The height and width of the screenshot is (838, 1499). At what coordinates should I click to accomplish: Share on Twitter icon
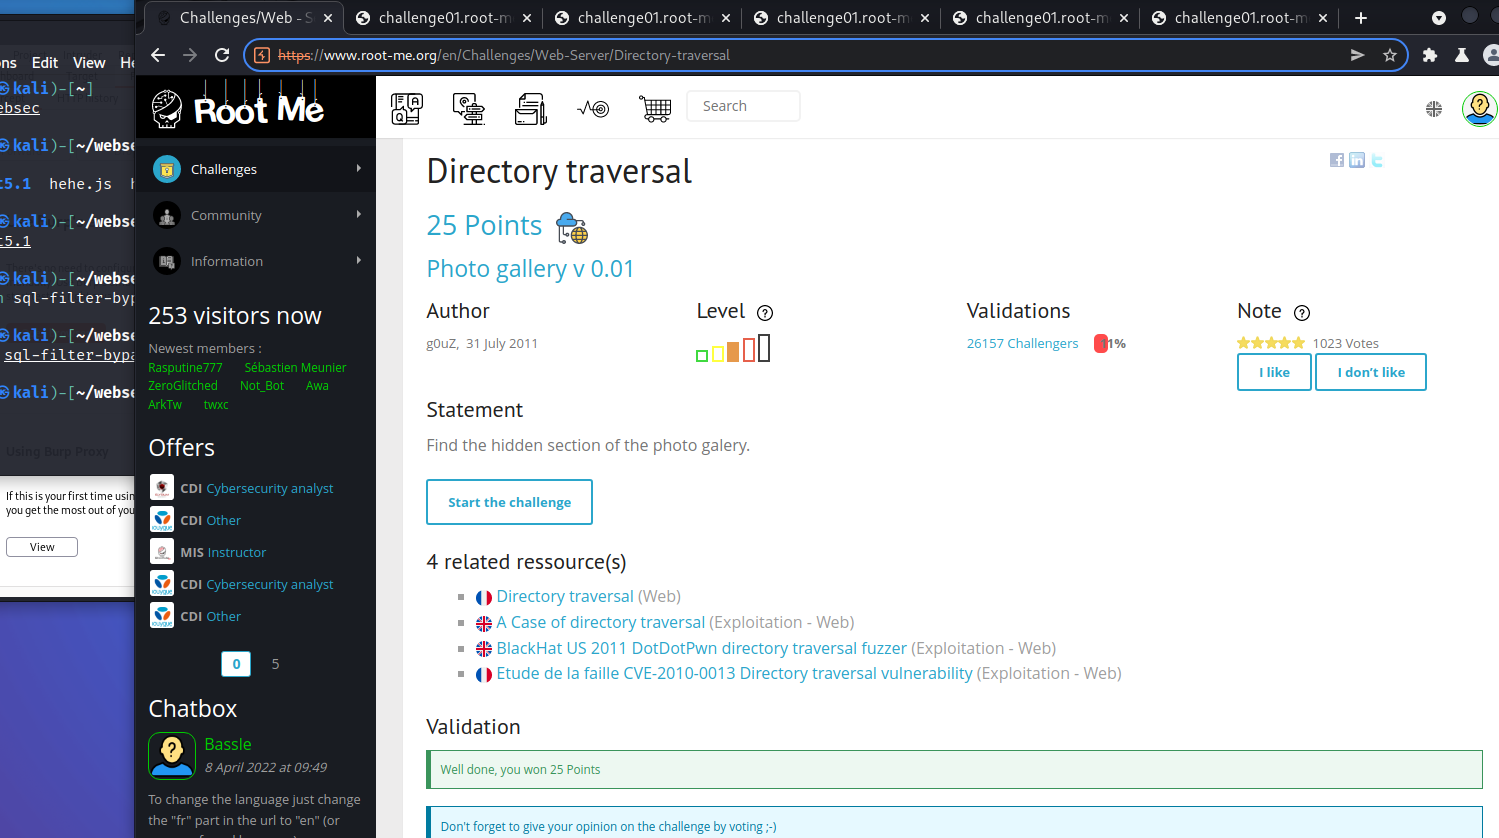[1377, 160]
